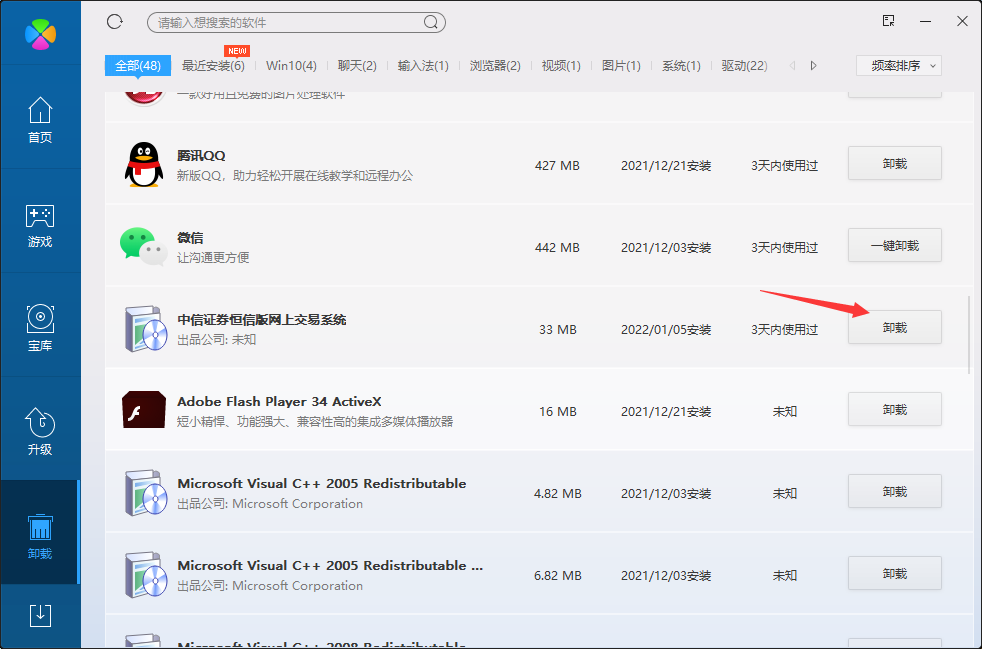Uninstall Visual C++ 2005 6.82 MB entry
The height and width of the screenshot is (649, 982).
point(895,574)
